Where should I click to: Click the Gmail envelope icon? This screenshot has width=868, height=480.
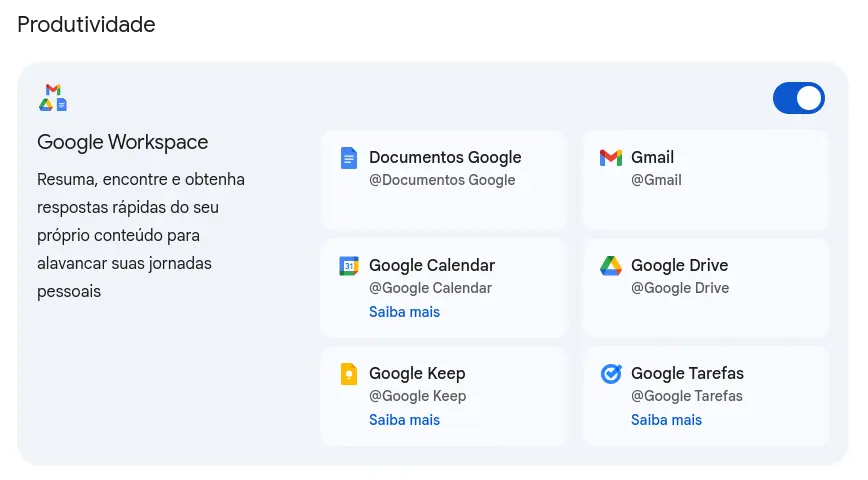coord(611,158)
